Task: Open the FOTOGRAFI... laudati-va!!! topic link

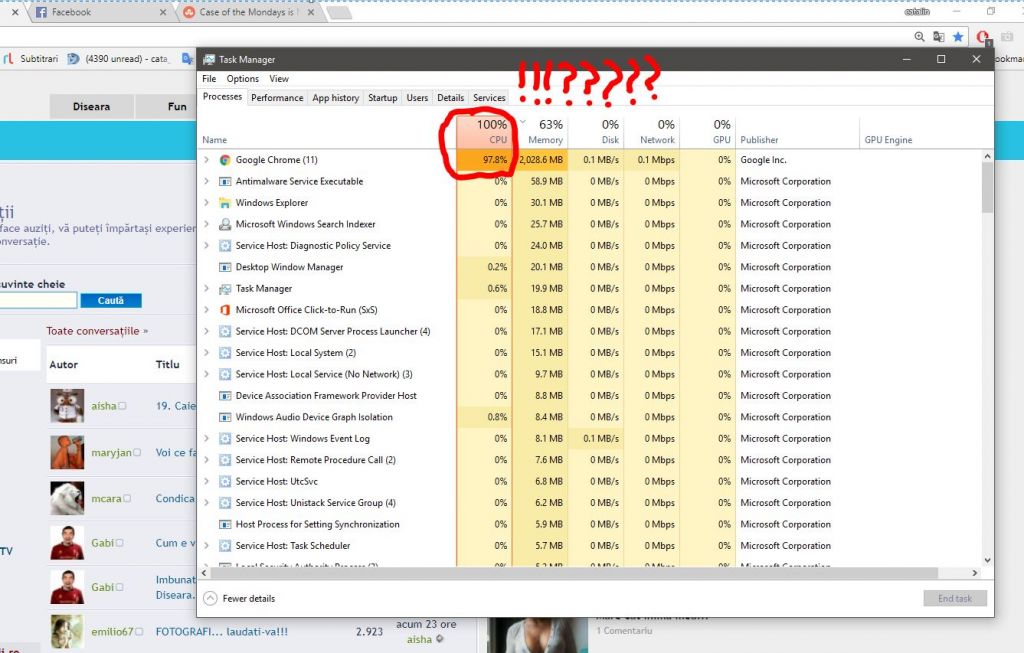Action: [x=221, y=632]
